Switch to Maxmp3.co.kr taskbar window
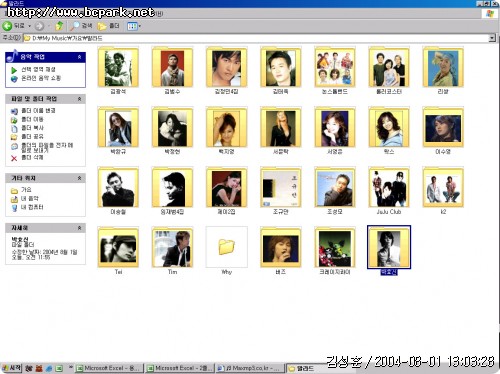This screenshot has width=500, height=374. (250, 368)
